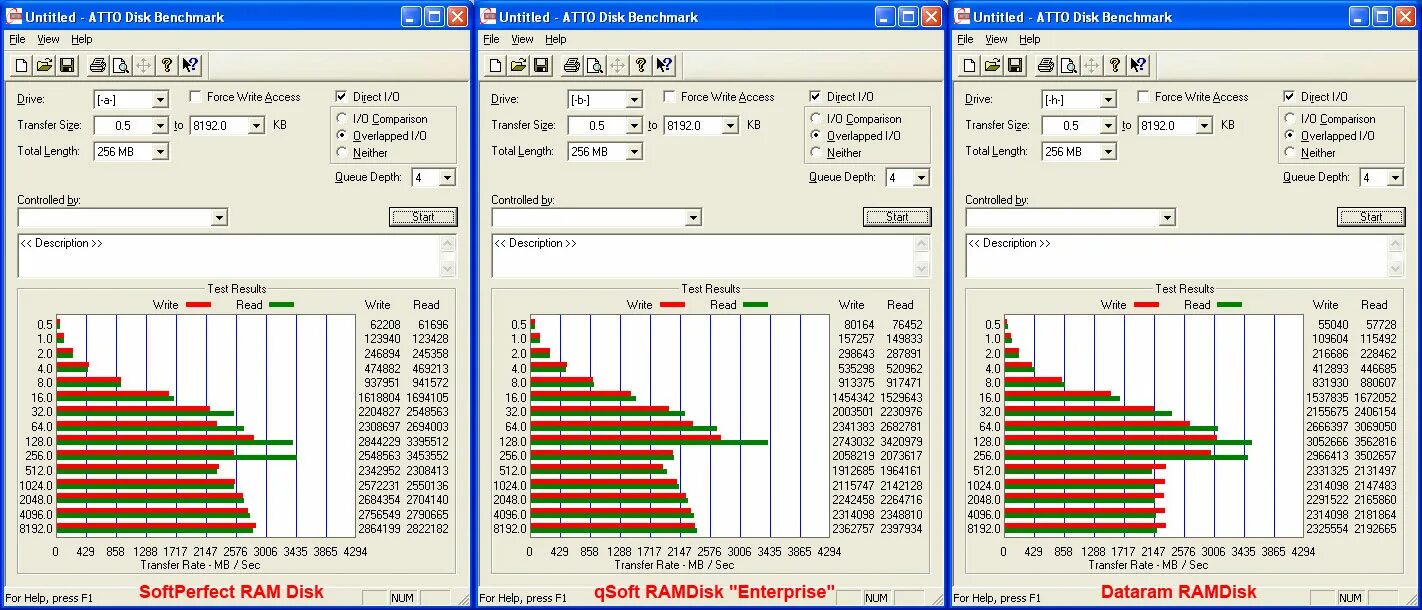
Task: Click New file icon in Dataram window
Action: [969, 65]
